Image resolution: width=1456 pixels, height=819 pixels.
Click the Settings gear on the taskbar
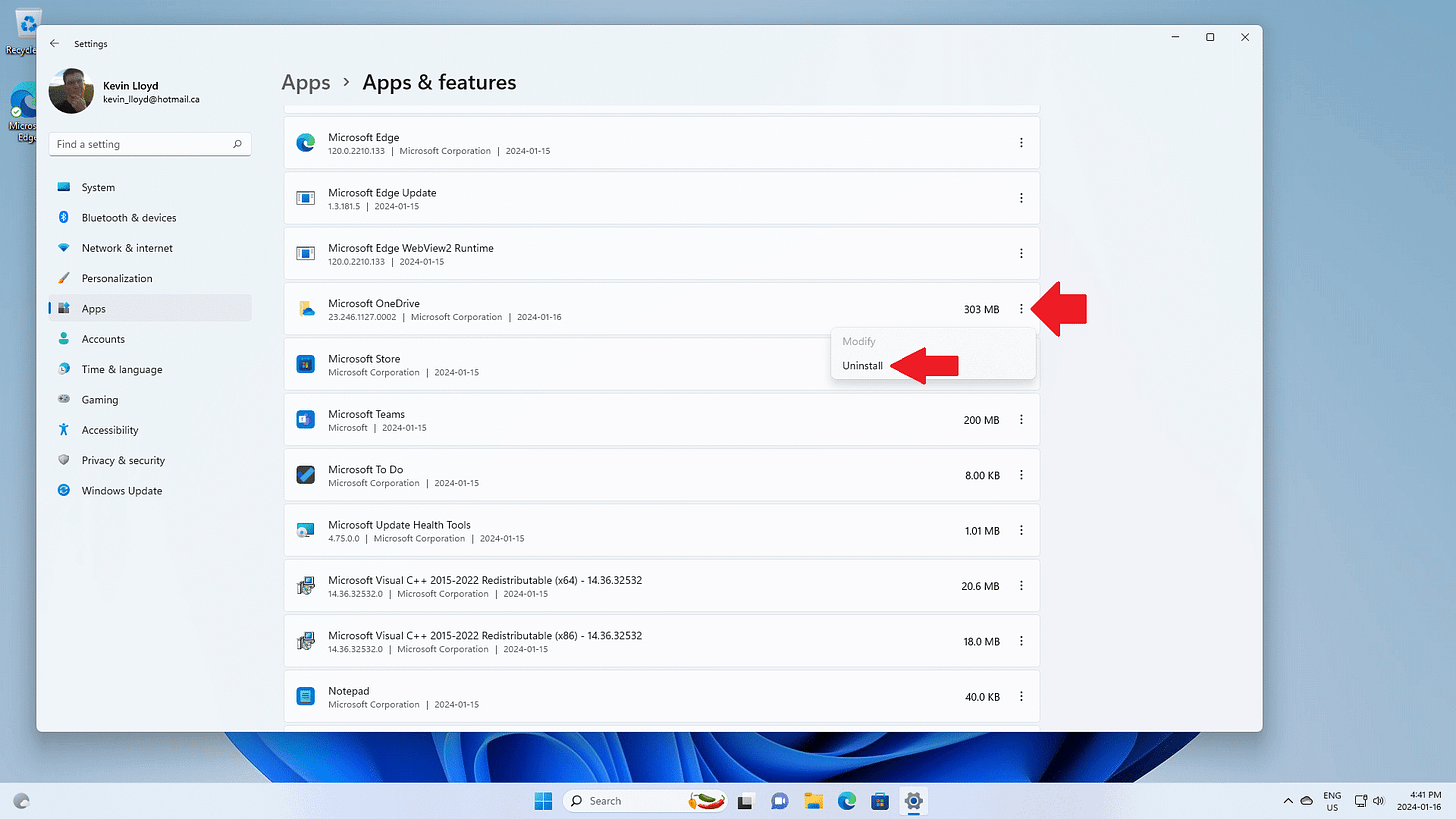pyautogui.click(x=914, y=801)
